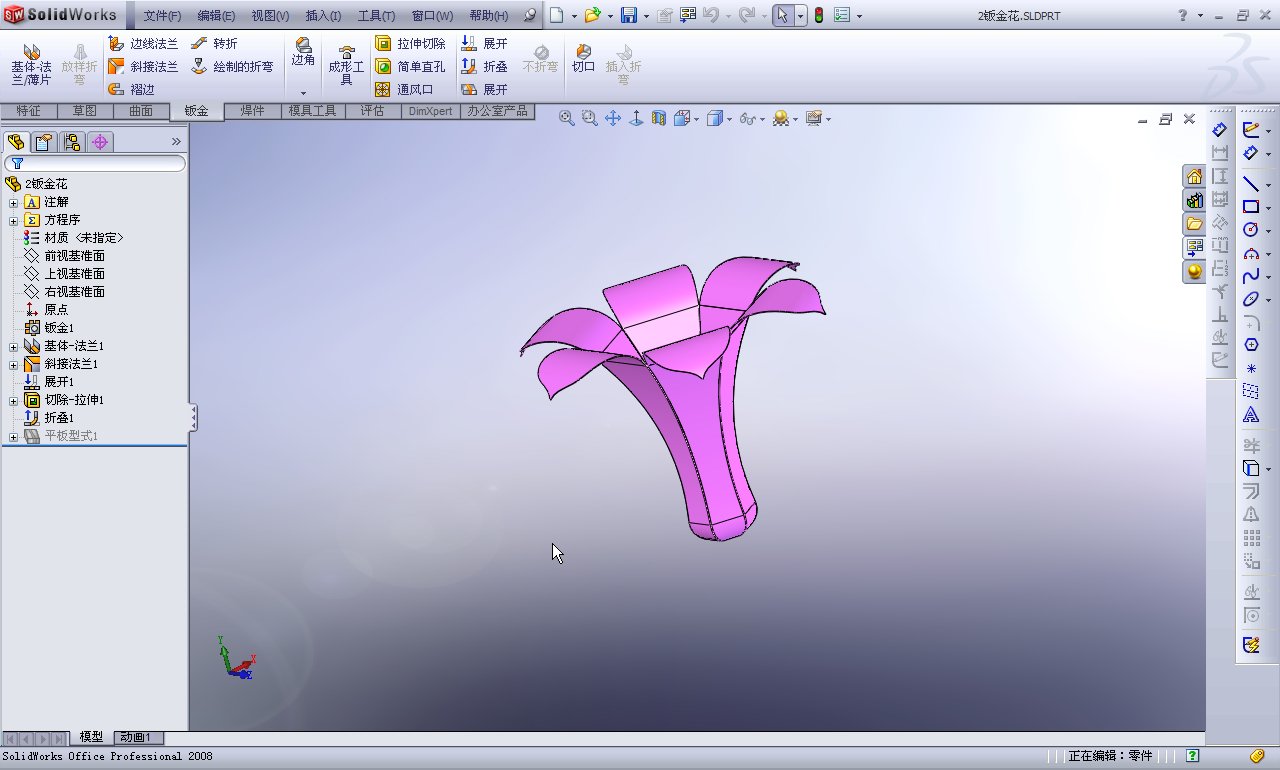Create a new document

pos(556,15)
